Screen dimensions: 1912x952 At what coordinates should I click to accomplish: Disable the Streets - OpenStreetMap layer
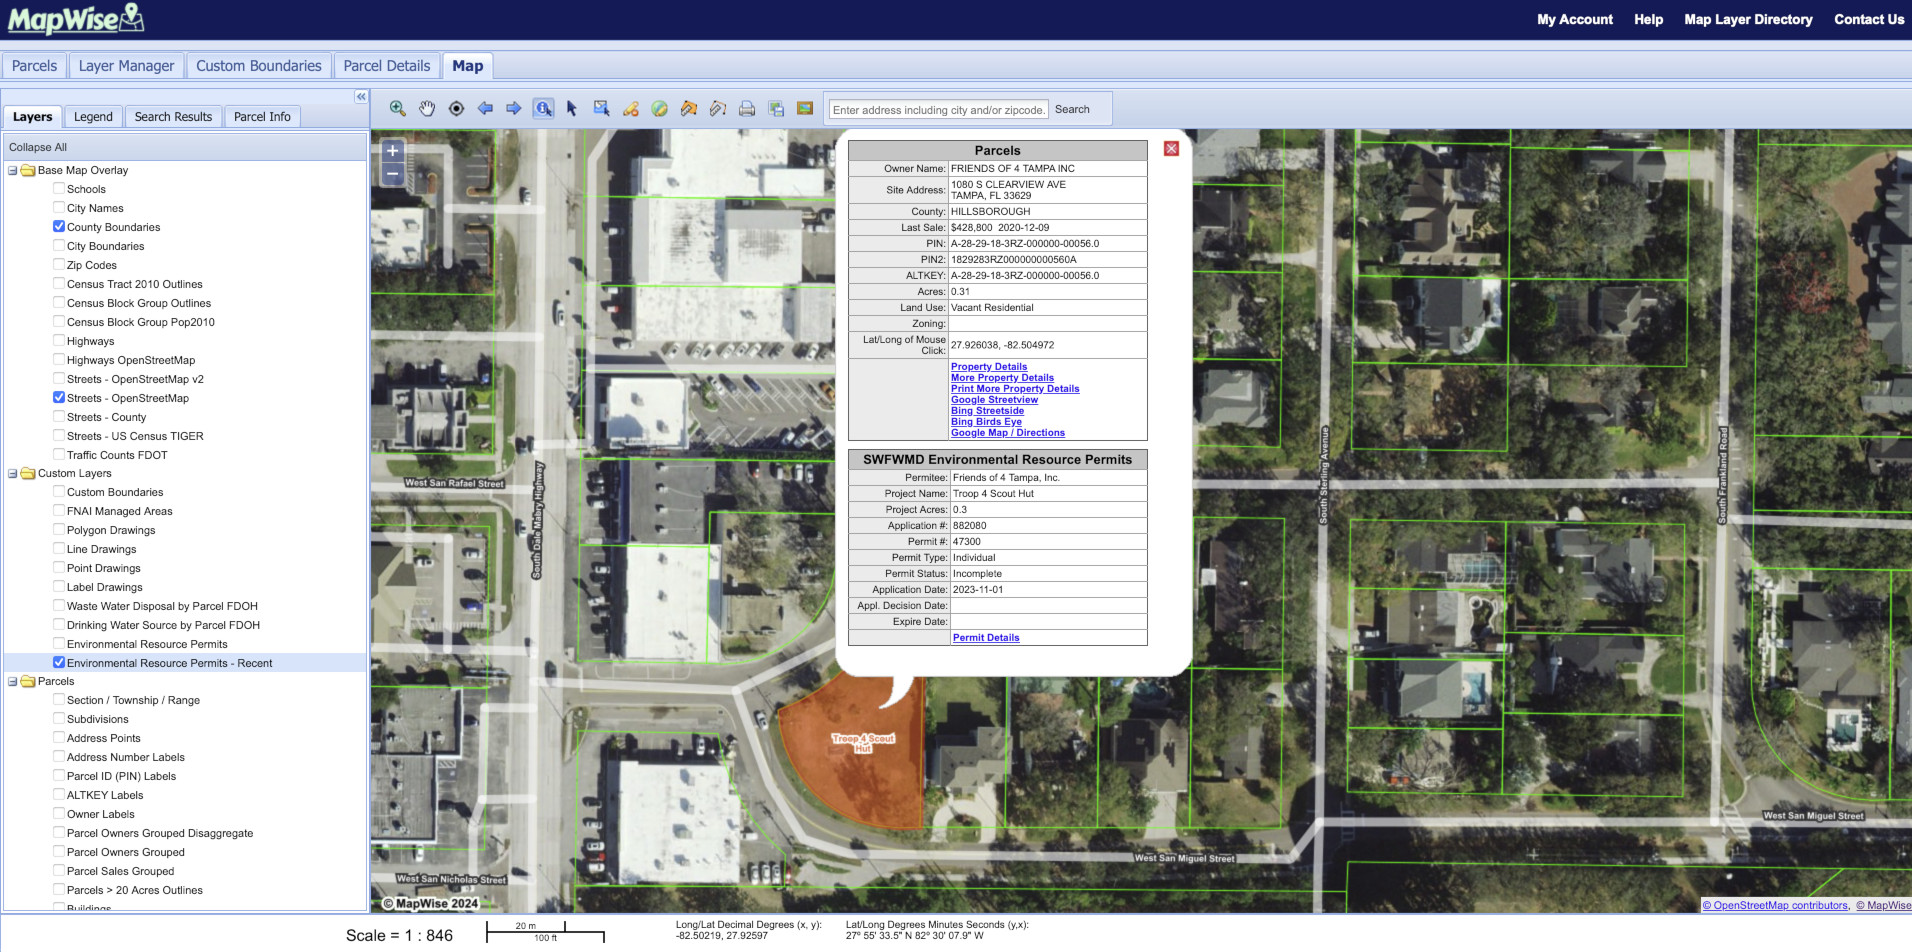tap(59, 397)
